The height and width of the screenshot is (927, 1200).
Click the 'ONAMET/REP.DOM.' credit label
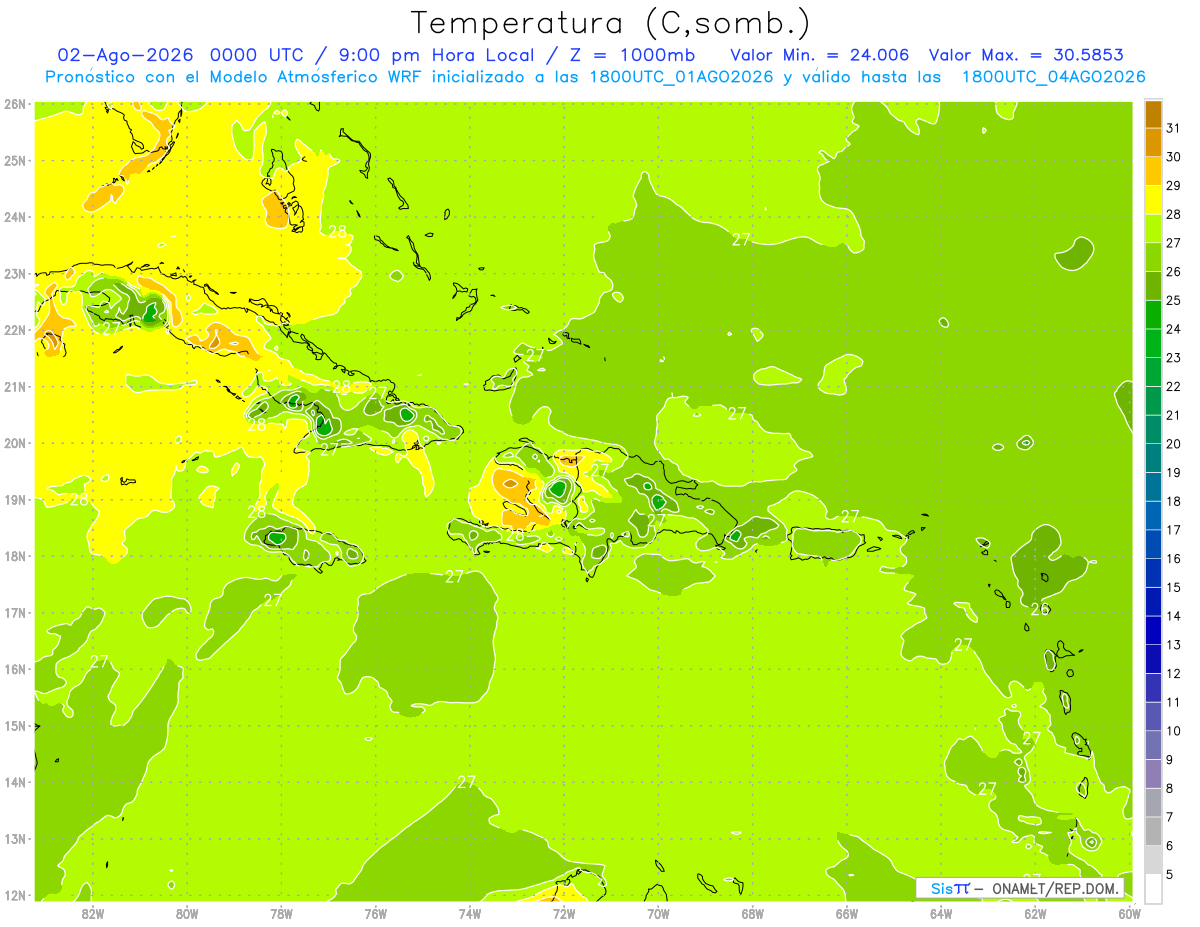pyautogui.click(x=1055, y=888)
